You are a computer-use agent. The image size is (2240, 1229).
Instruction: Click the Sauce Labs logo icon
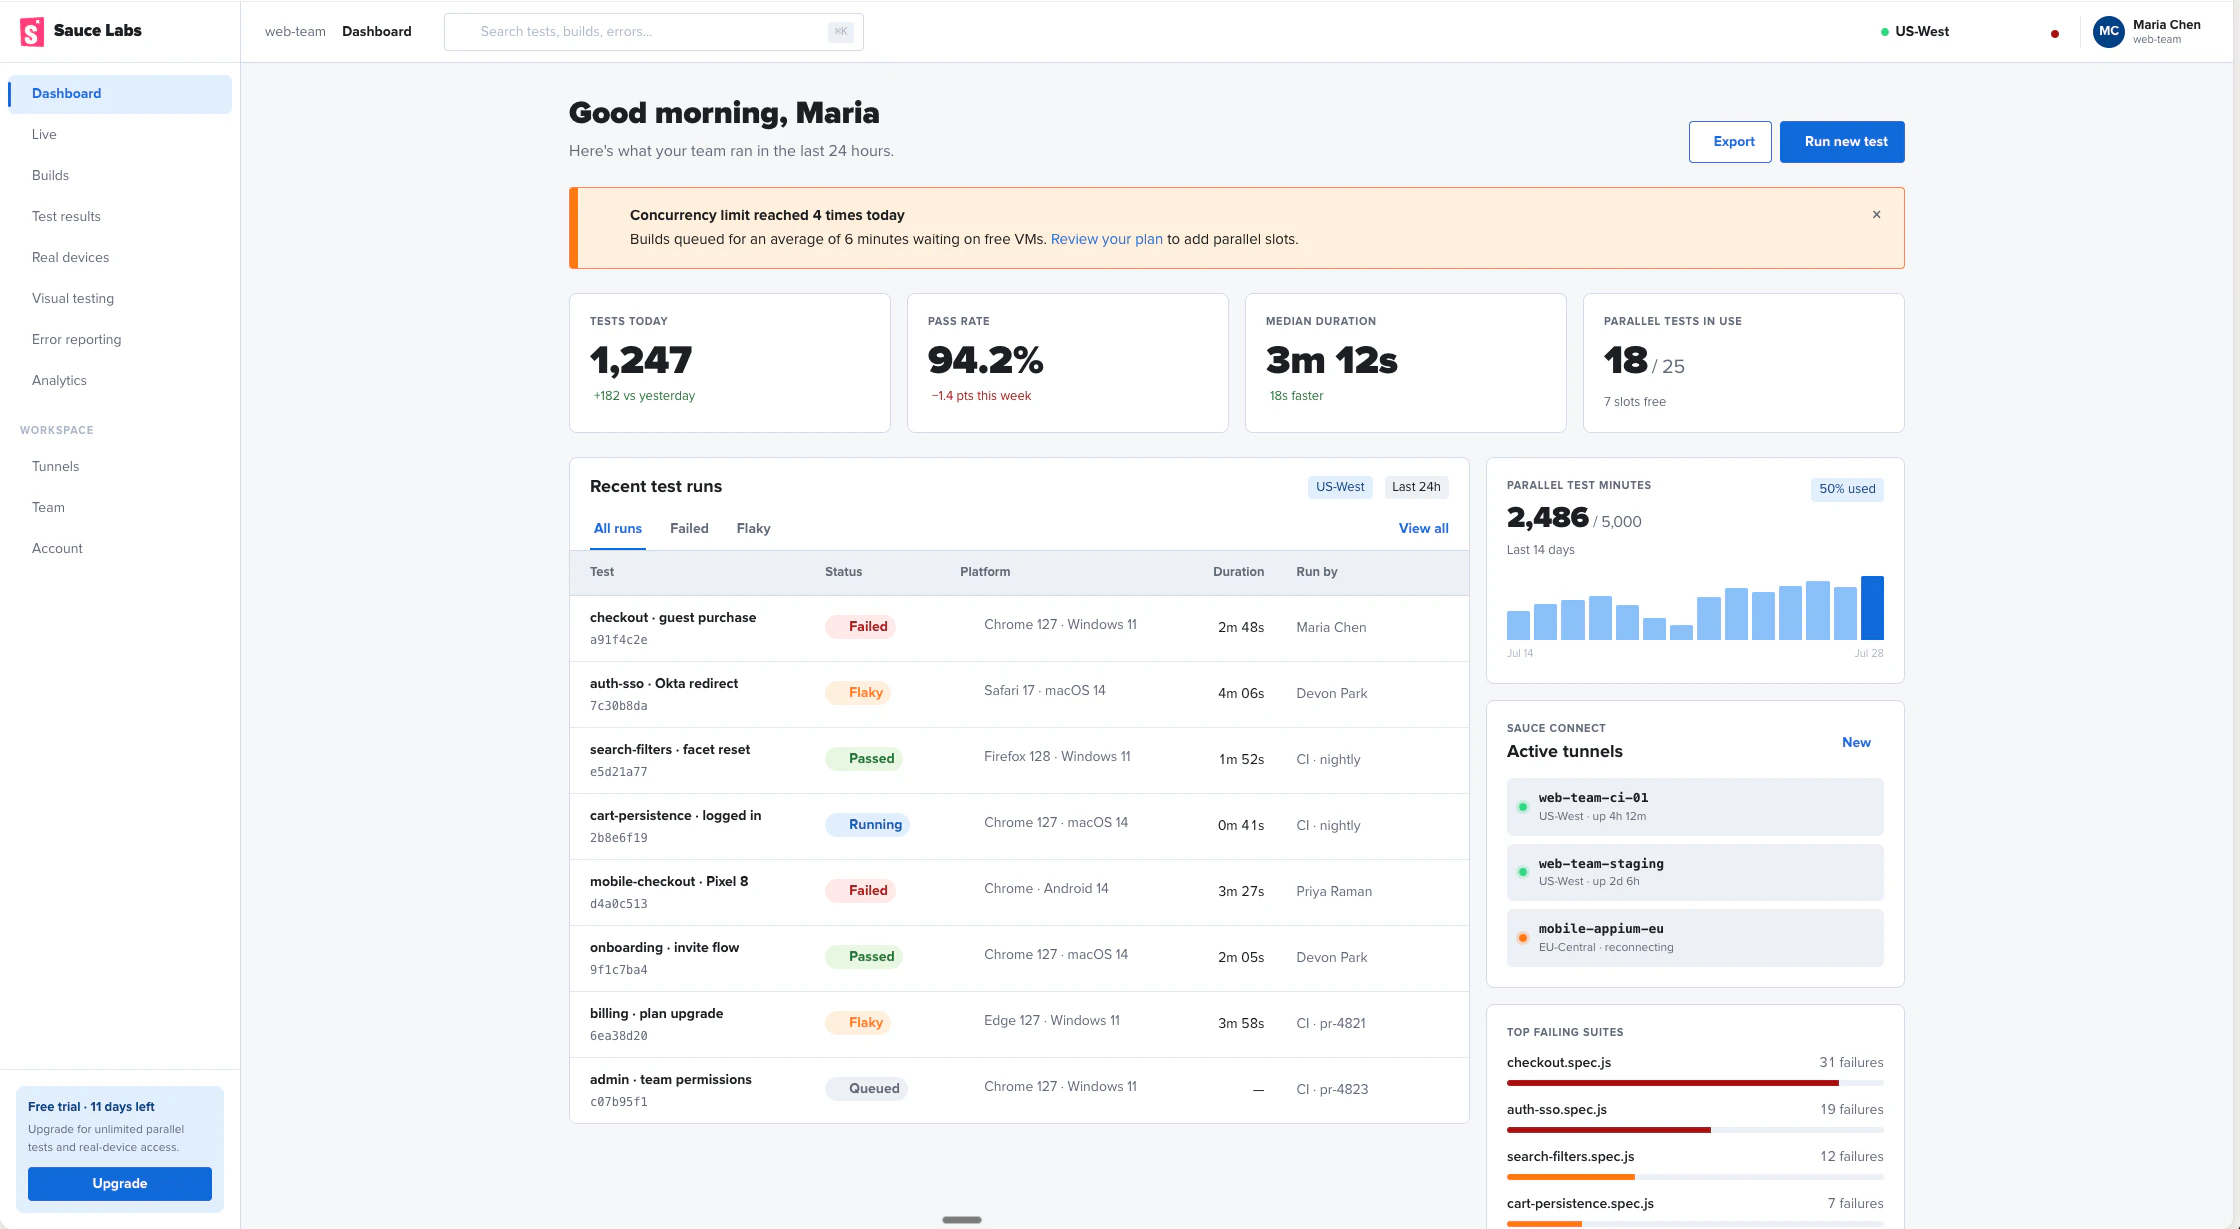pos(32,32)
